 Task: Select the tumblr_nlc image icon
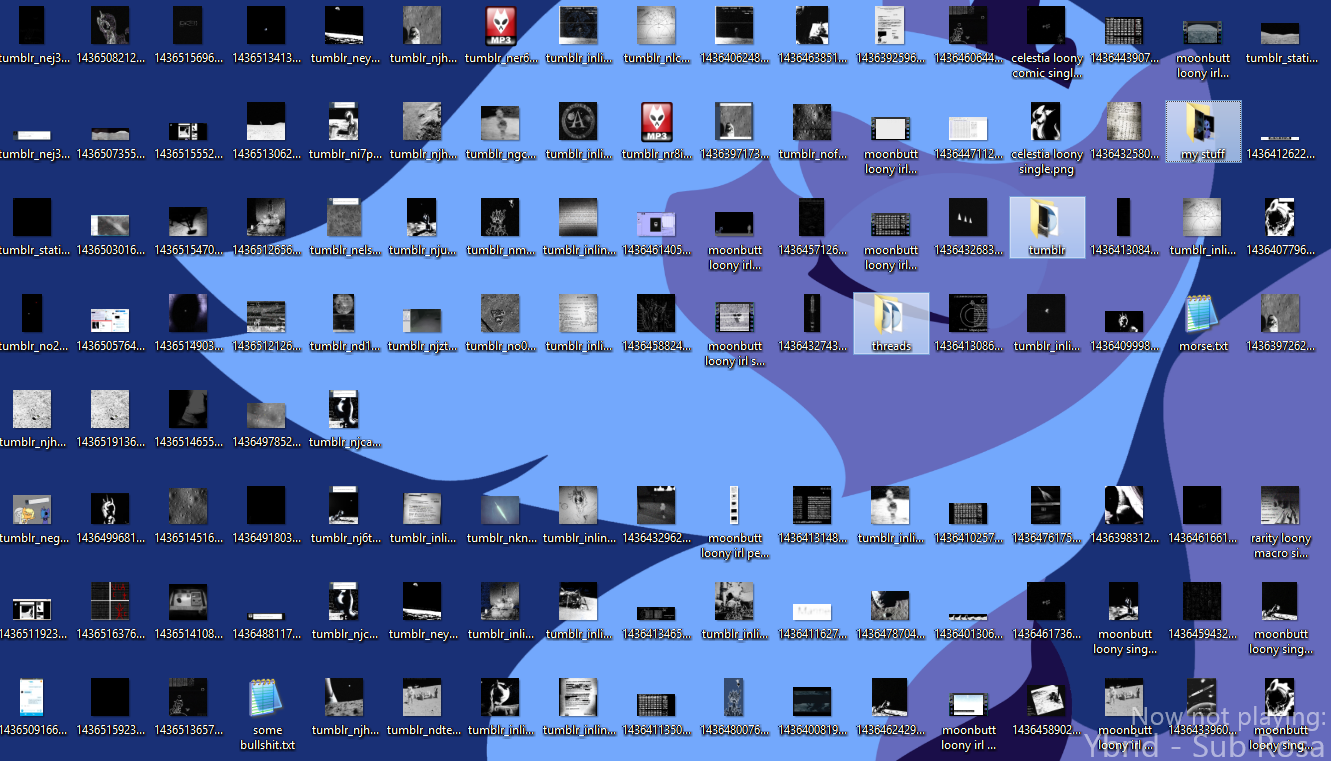point(657,25)
